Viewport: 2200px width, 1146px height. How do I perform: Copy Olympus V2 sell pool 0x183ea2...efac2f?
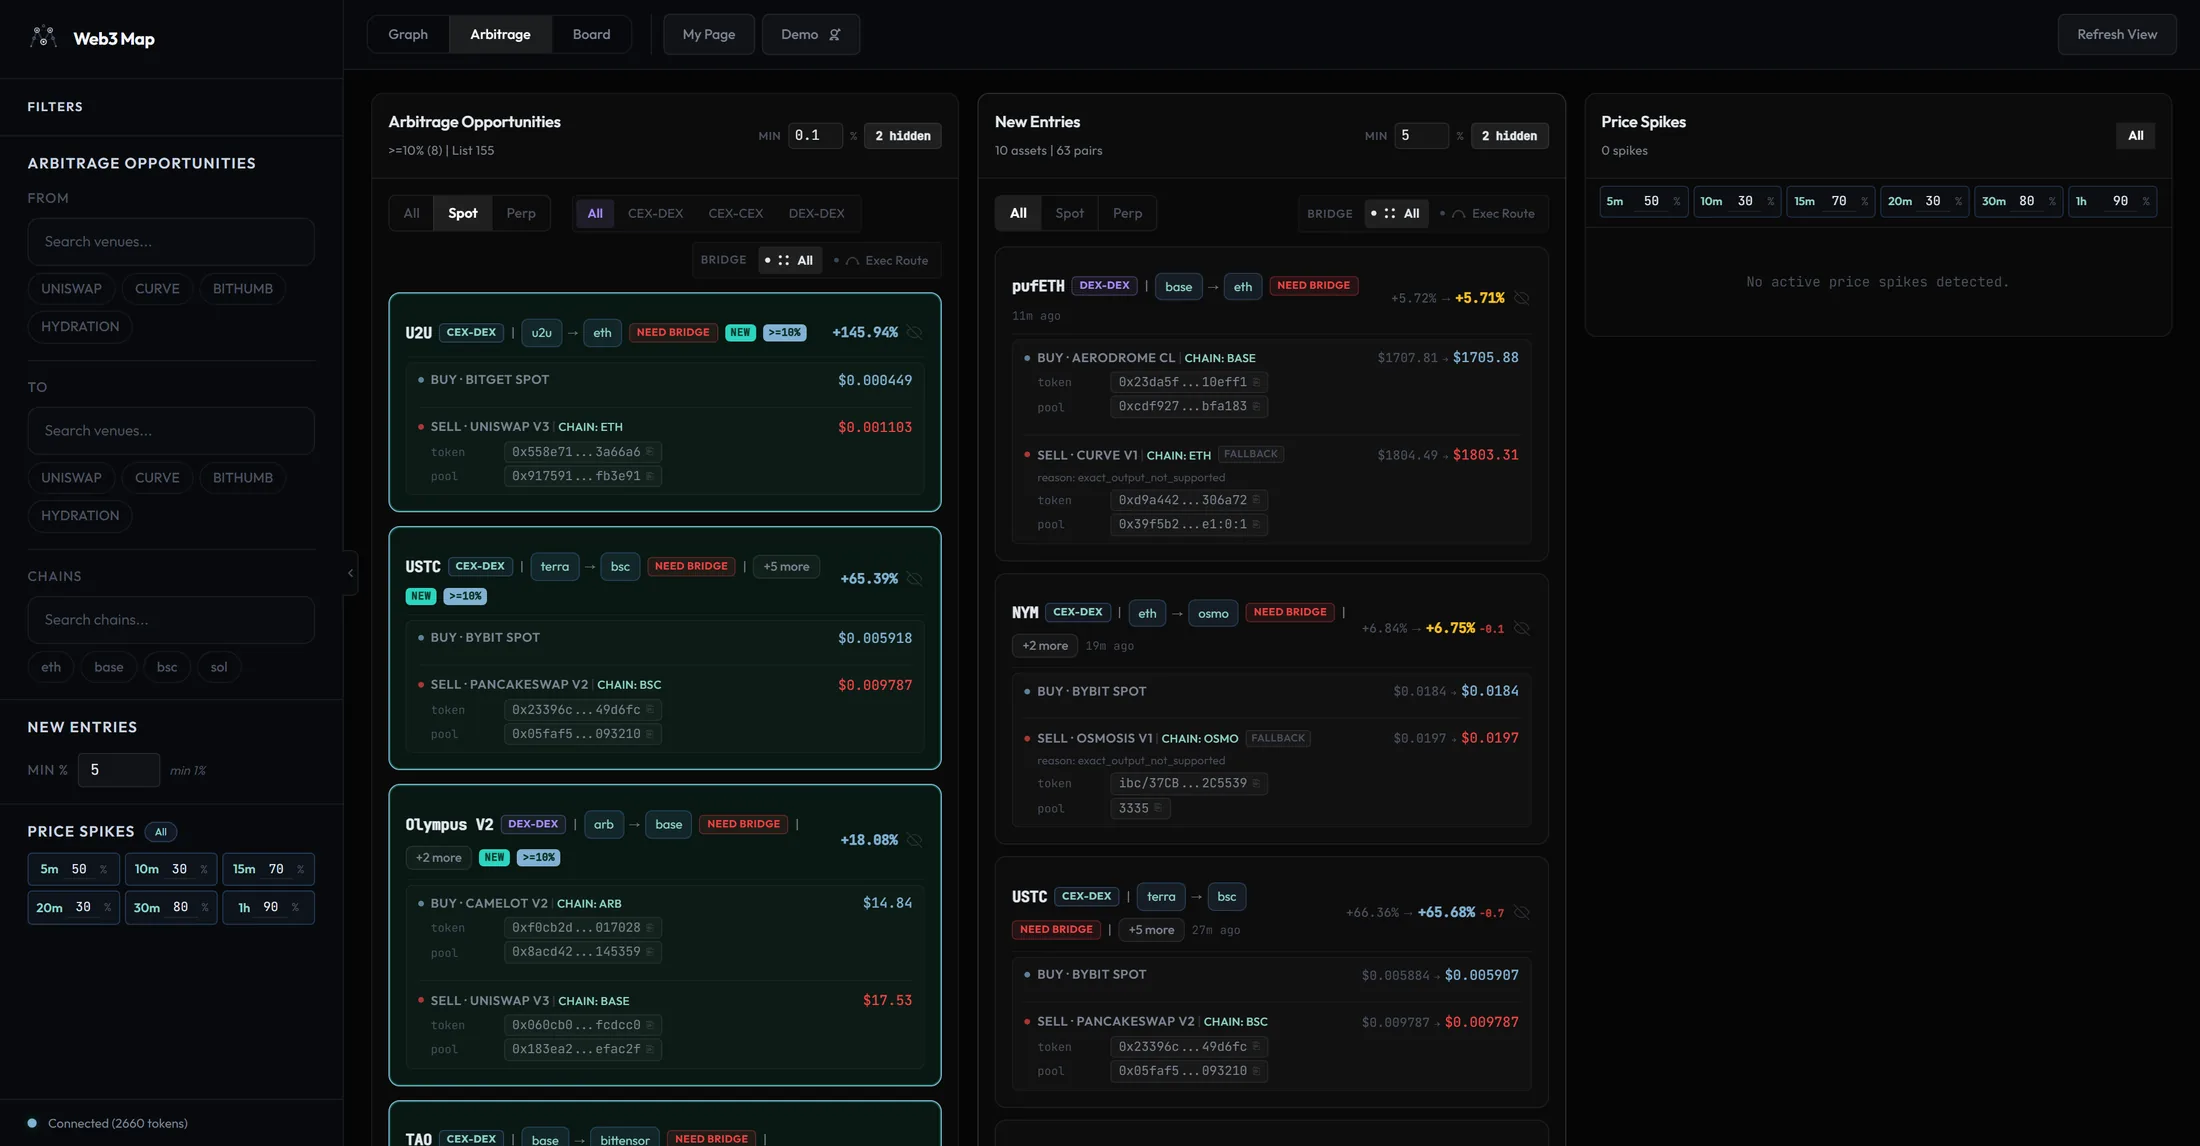[x=649, y=1049]
